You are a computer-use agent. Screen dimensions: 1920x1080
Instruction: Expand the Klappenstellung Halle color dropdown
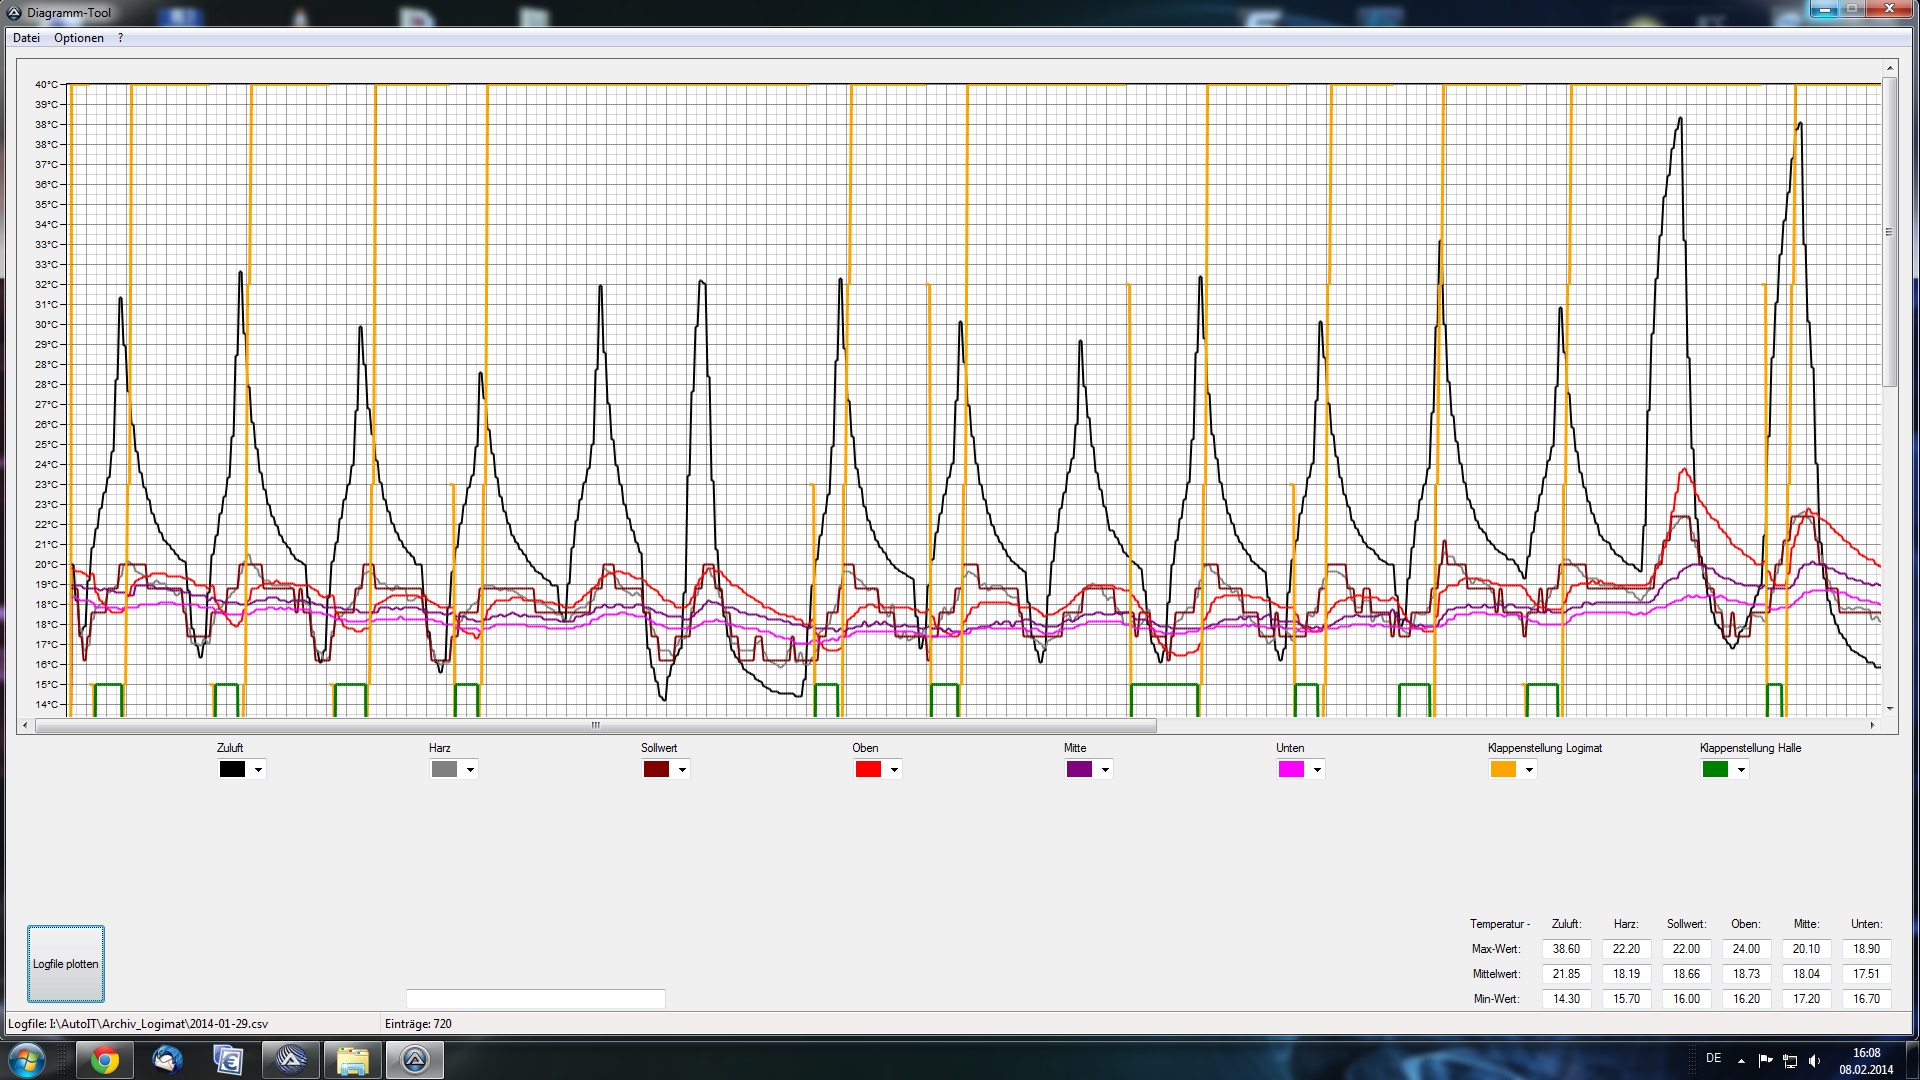pyautogui.click(x=1741, y=769)
